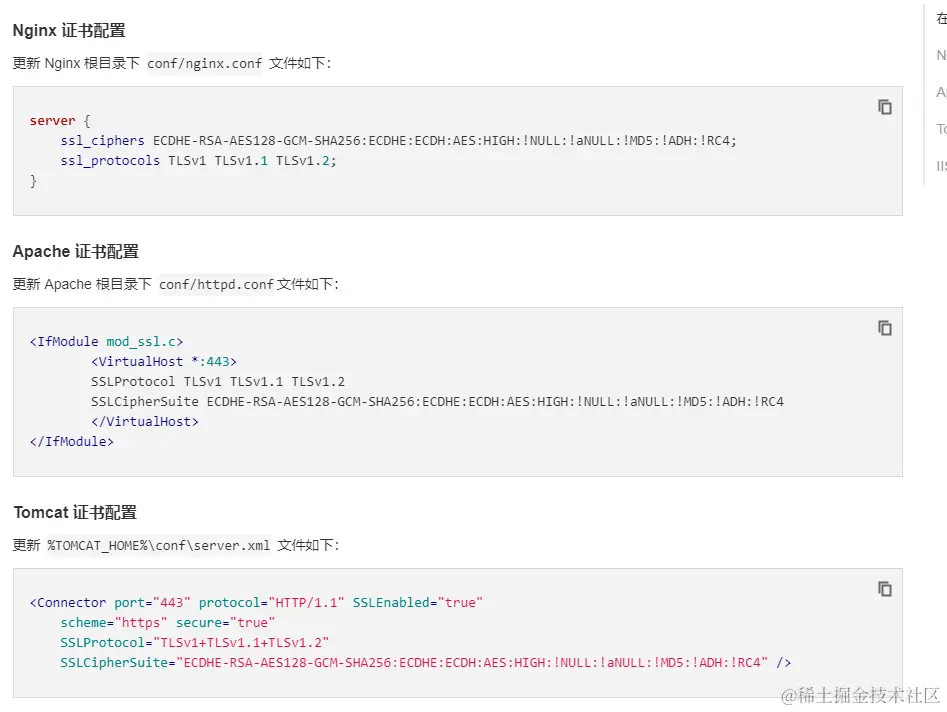Click the "</VirtualHost>" closing tag
The height and width of the screenshot is (712, 947).
(145, 422)
